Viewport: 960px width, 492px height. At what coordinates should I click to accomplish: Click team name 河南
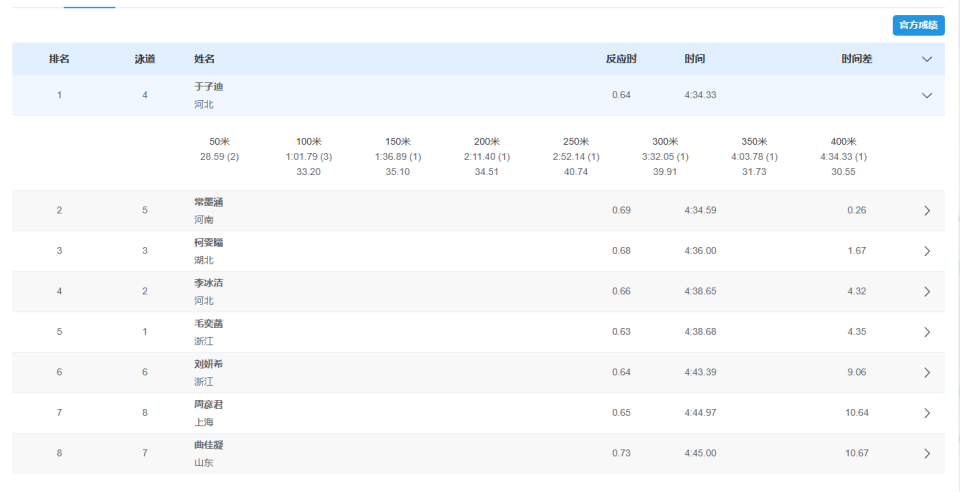pos(204,220)
